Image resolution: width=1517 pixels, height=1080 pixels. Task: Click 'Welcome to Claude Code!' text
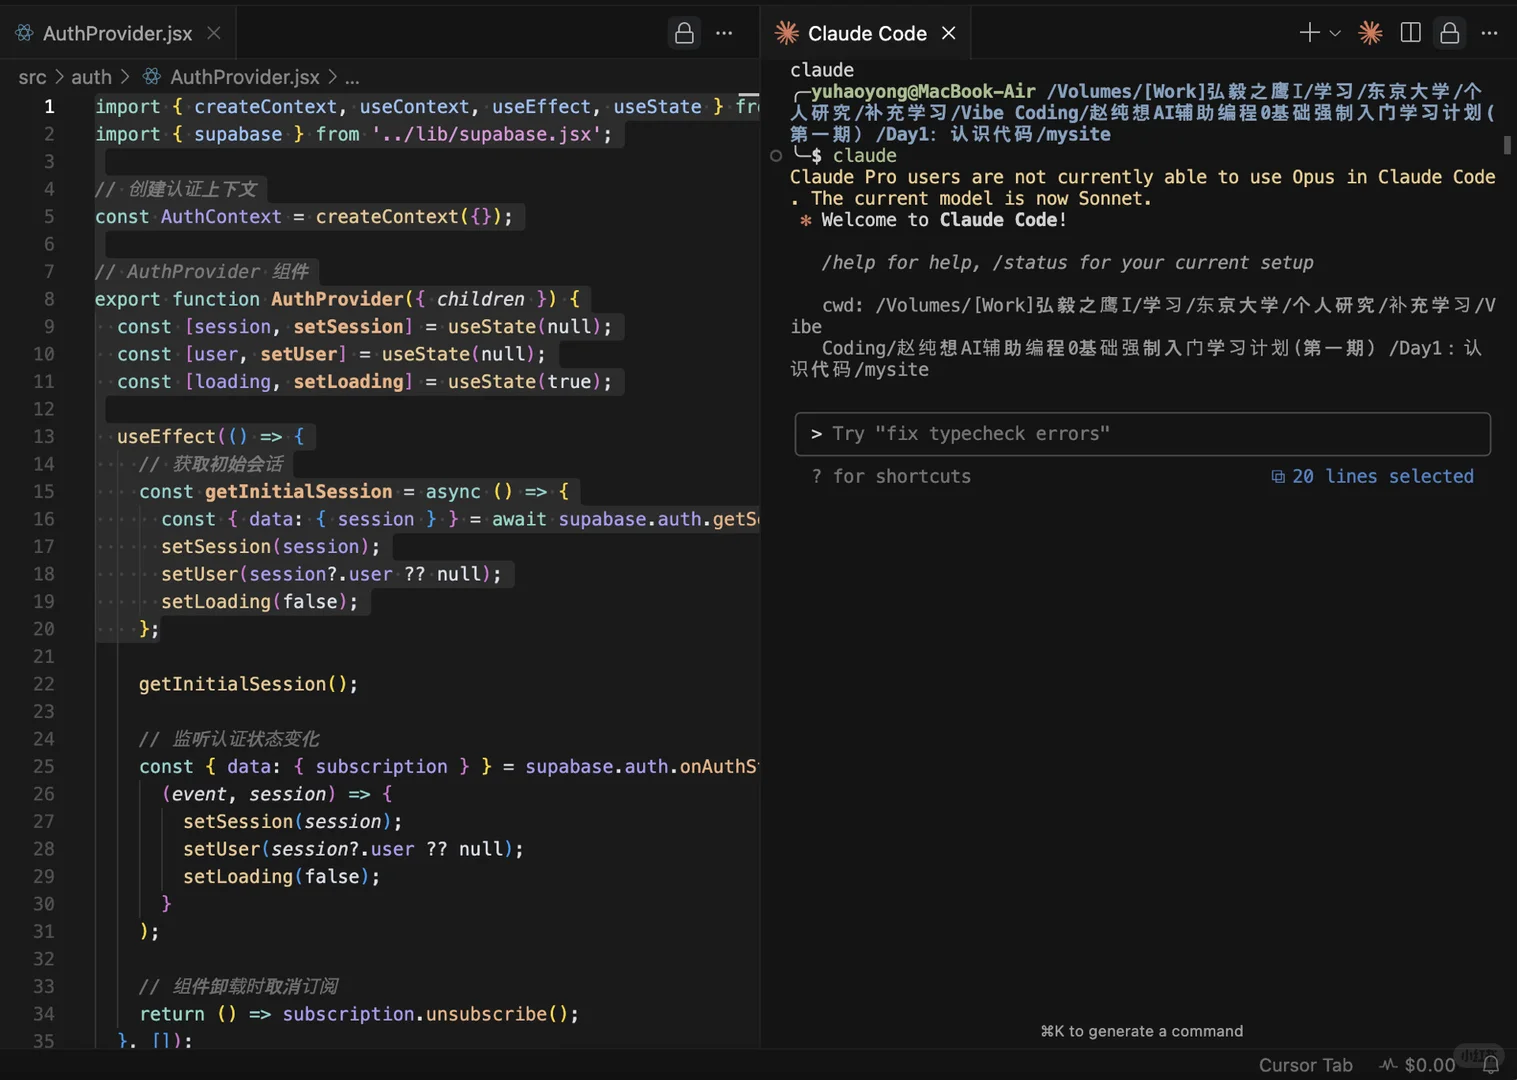943,220
